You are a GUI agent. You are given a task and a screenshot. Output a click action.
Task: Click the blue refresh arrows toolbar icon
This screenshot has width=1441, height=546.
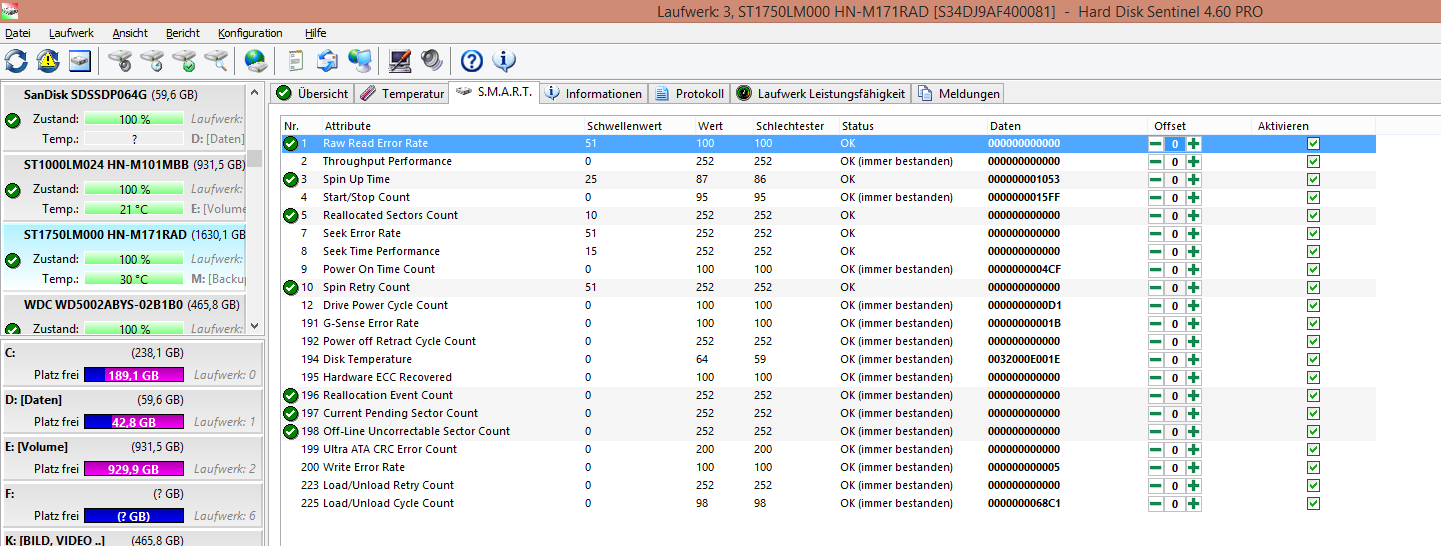[x=16, y=60]
